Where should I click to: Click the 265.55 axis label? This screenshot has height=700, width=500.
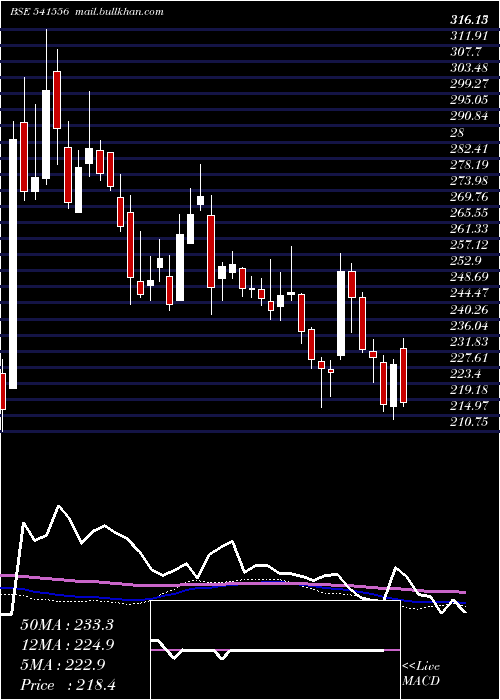[x=469, y=213]
